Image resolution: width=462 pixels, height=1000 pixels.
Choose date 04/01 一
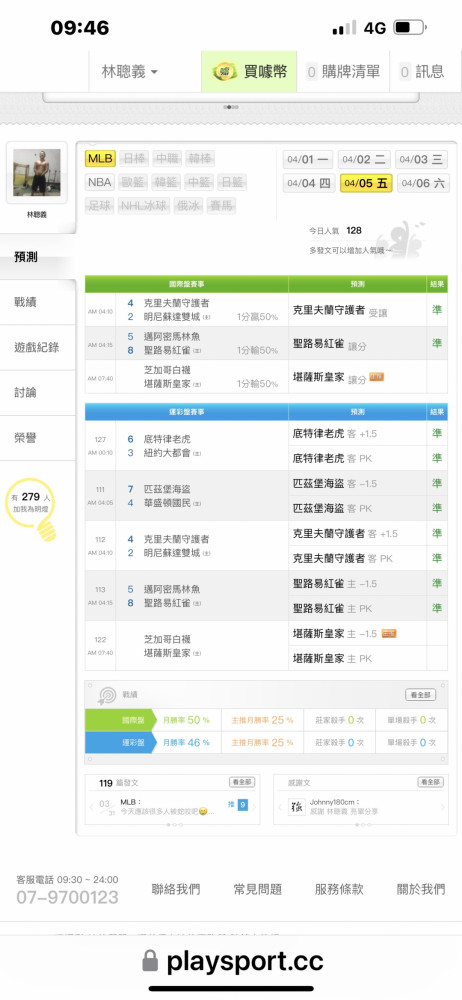coord(309,159)
